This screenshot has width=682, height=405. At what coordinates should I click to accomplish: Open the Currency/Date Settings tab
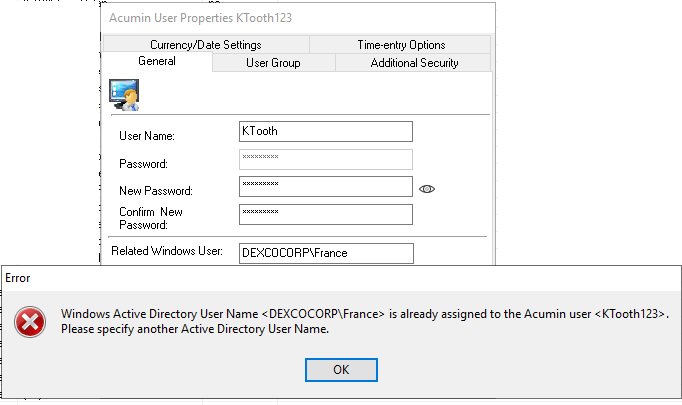point(206,45)
